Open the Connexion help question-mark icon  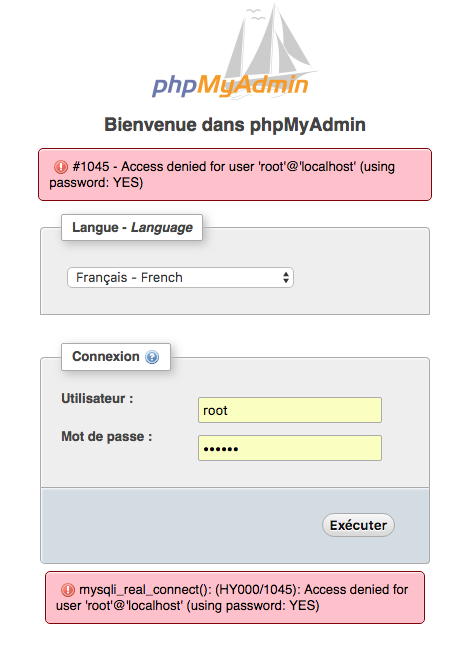click(152, 357)
